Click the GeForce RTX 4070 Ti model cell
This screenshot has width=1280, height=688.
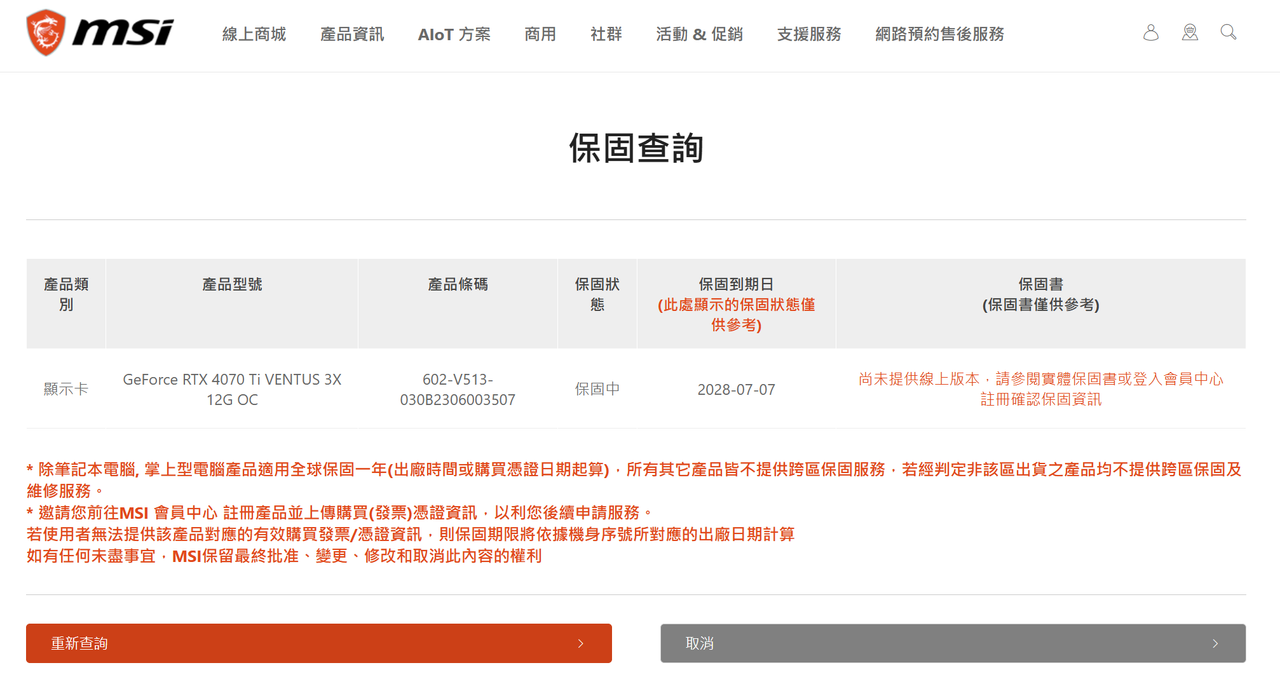click(x=232, y=389)
